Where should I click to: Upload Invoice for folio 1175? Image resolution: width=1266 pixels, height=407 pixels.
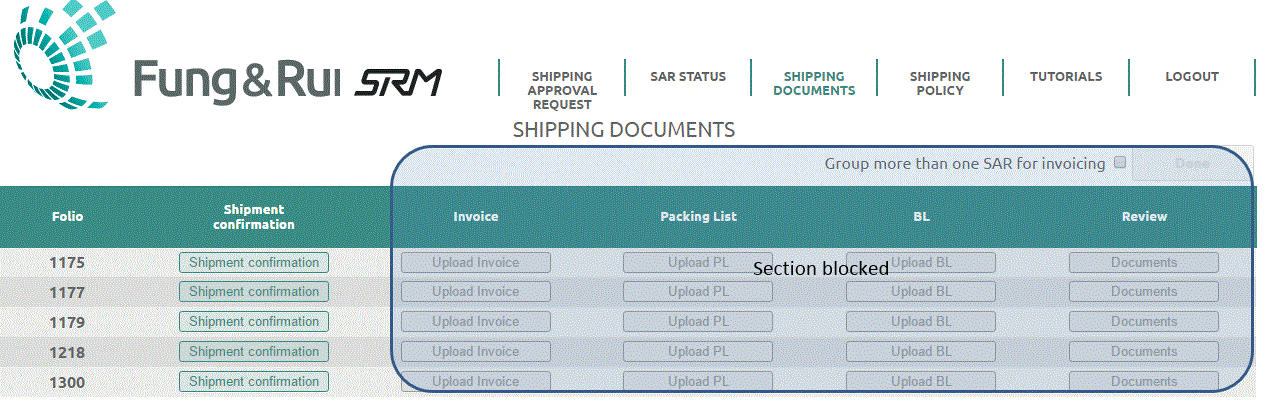(476, 262)
